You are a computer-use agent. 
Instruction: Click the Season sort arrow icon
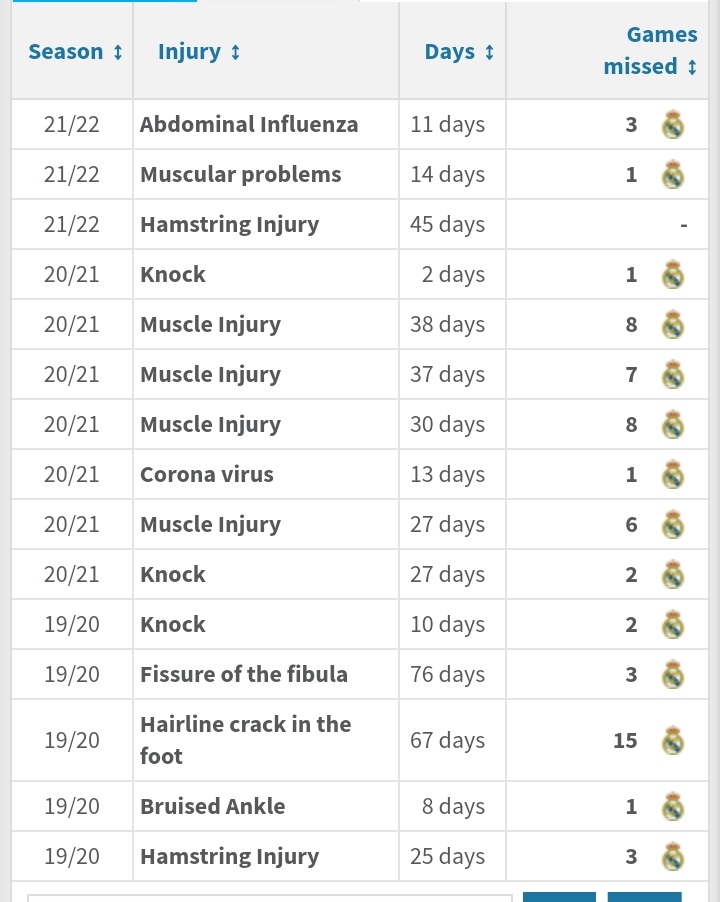(x=117, y=52)
